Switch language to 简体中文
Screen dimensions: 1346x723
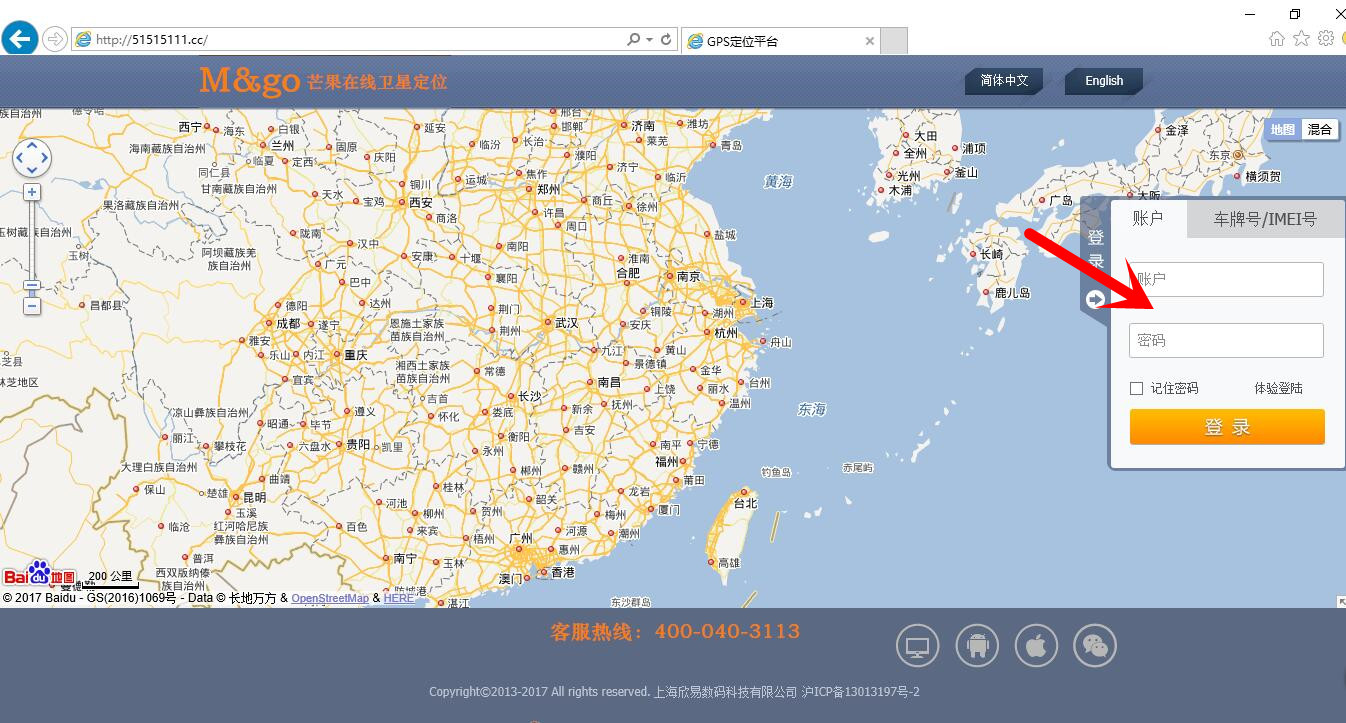coord(1004,81)
